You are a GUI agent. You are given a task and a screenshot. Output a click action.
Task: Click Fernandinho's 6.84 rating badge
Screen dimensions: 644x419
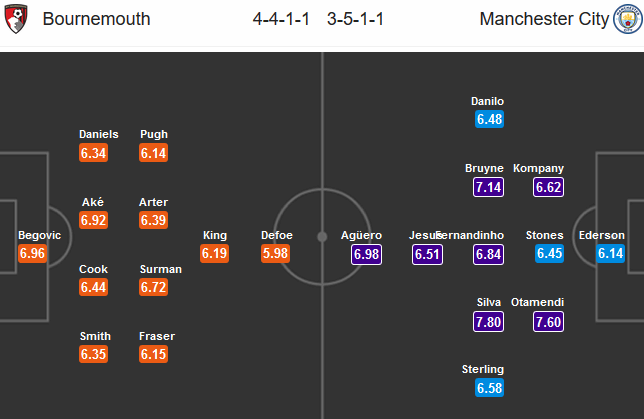coord(488,254)
